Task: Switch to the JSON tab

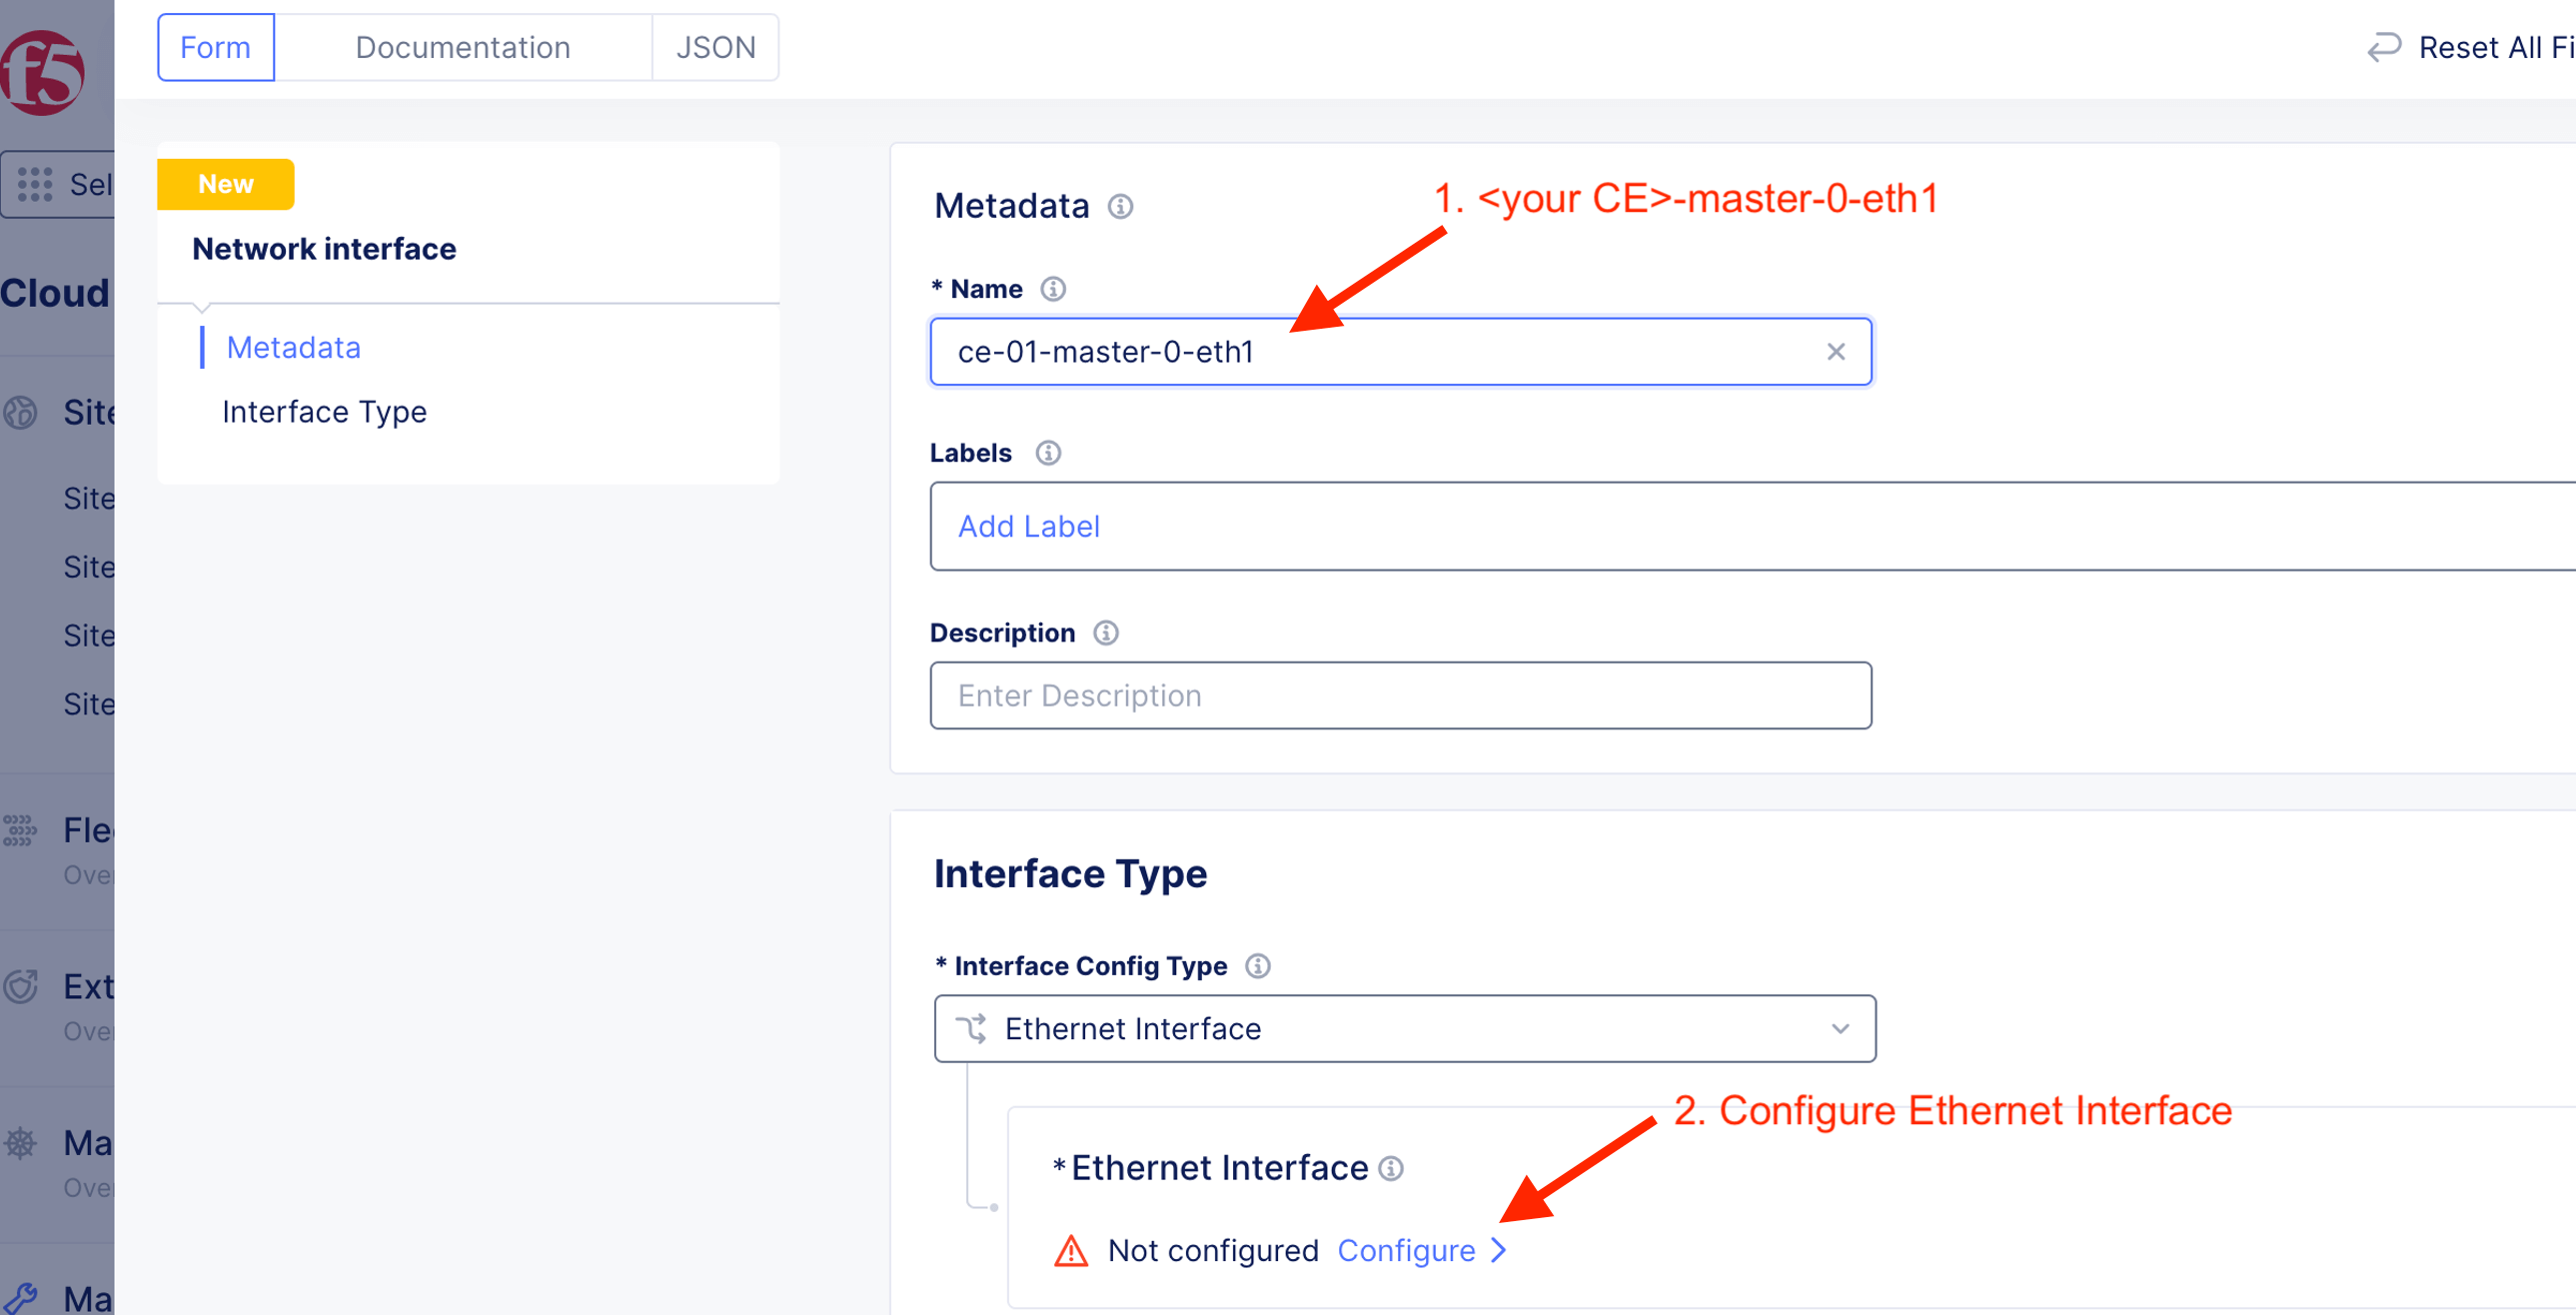Action: 715,47
